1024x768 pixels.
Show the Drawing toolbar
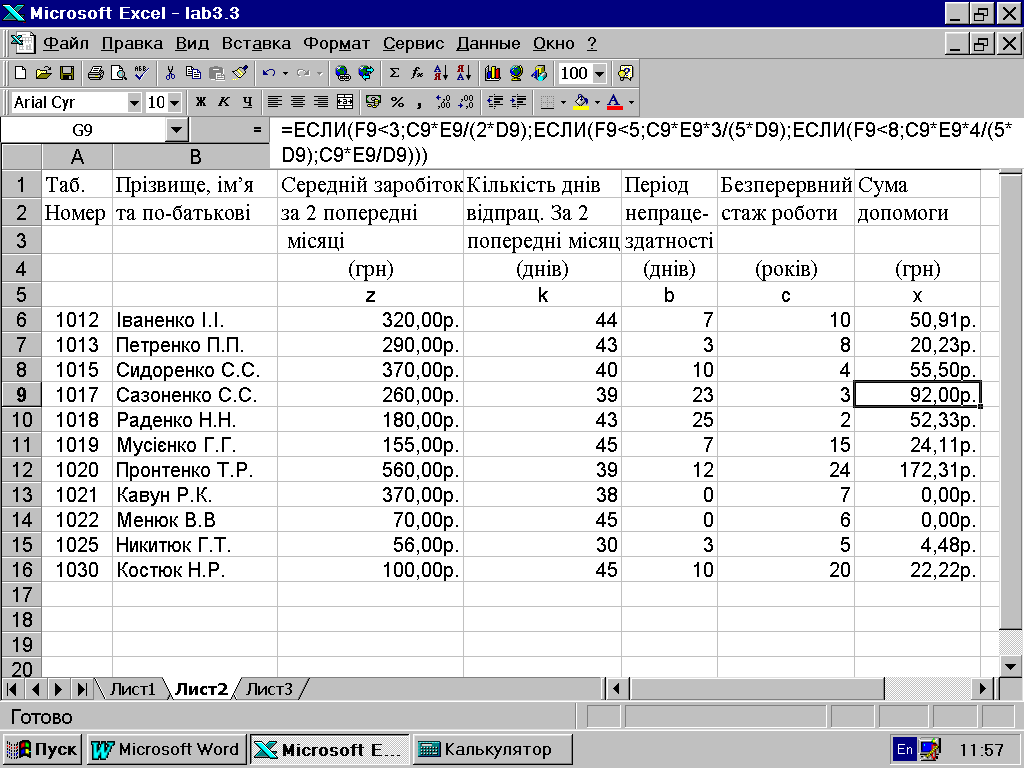539,73
